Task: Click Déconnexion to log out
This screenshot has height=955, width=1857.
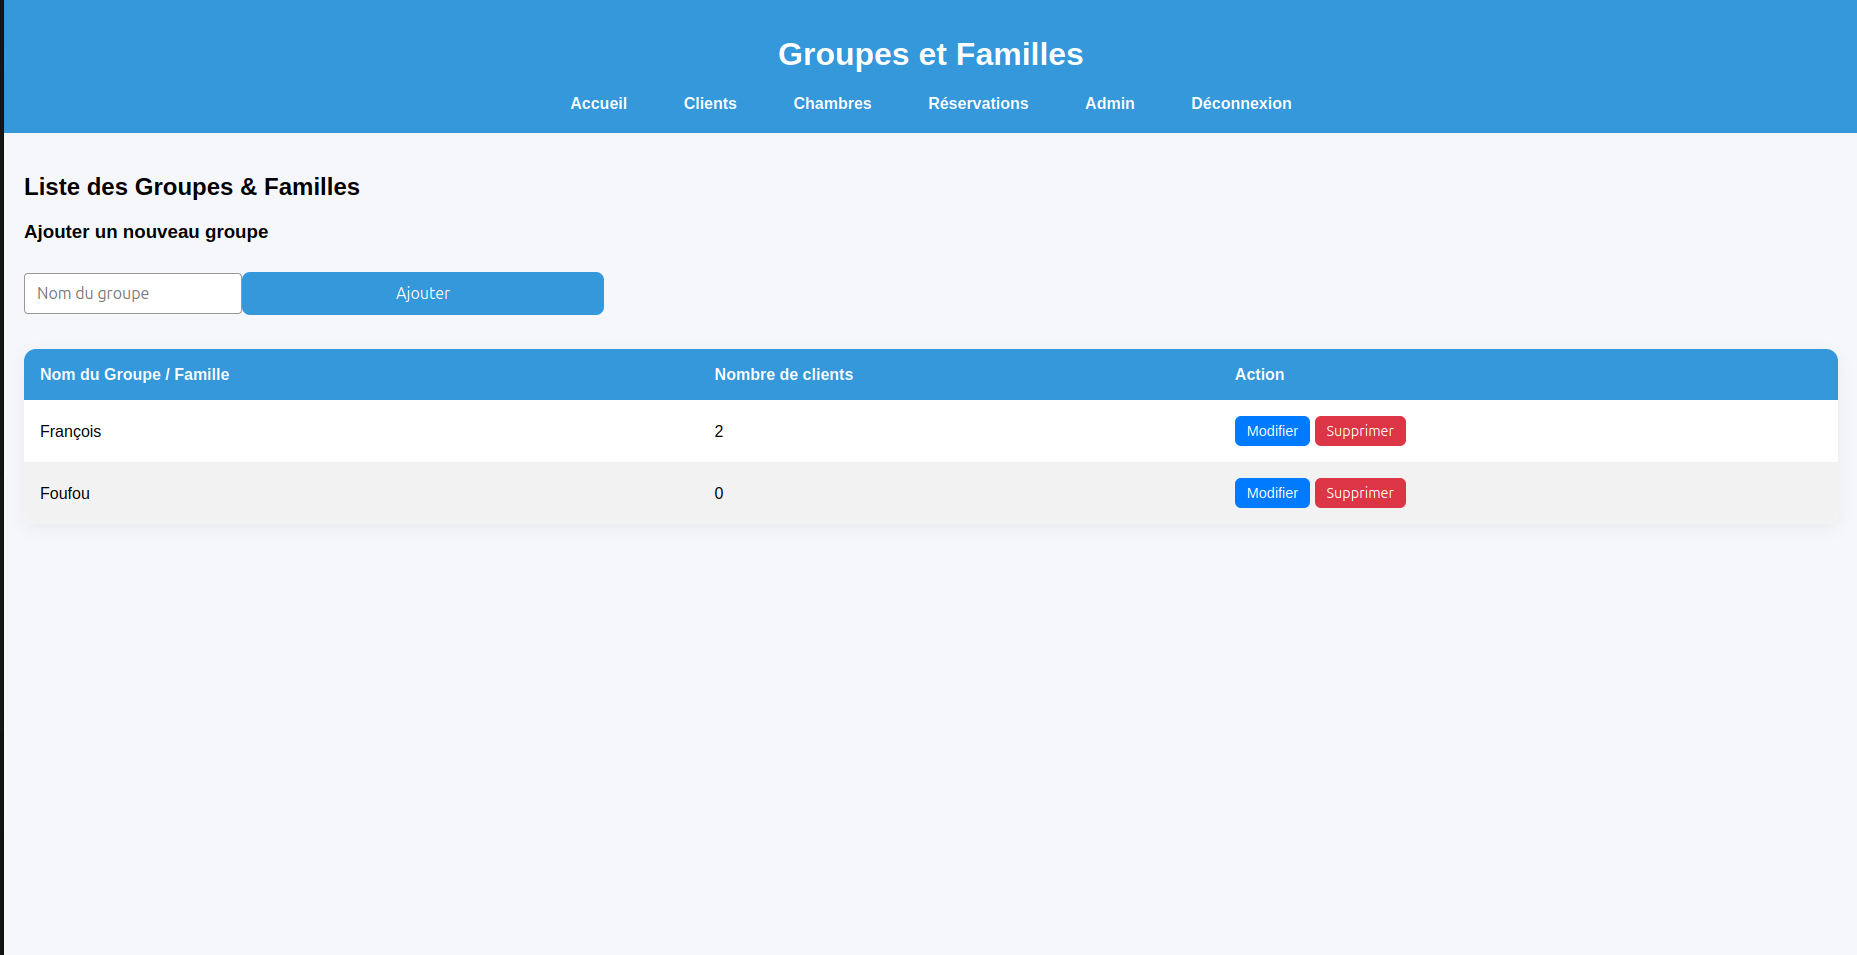Action: point(1241,103)
